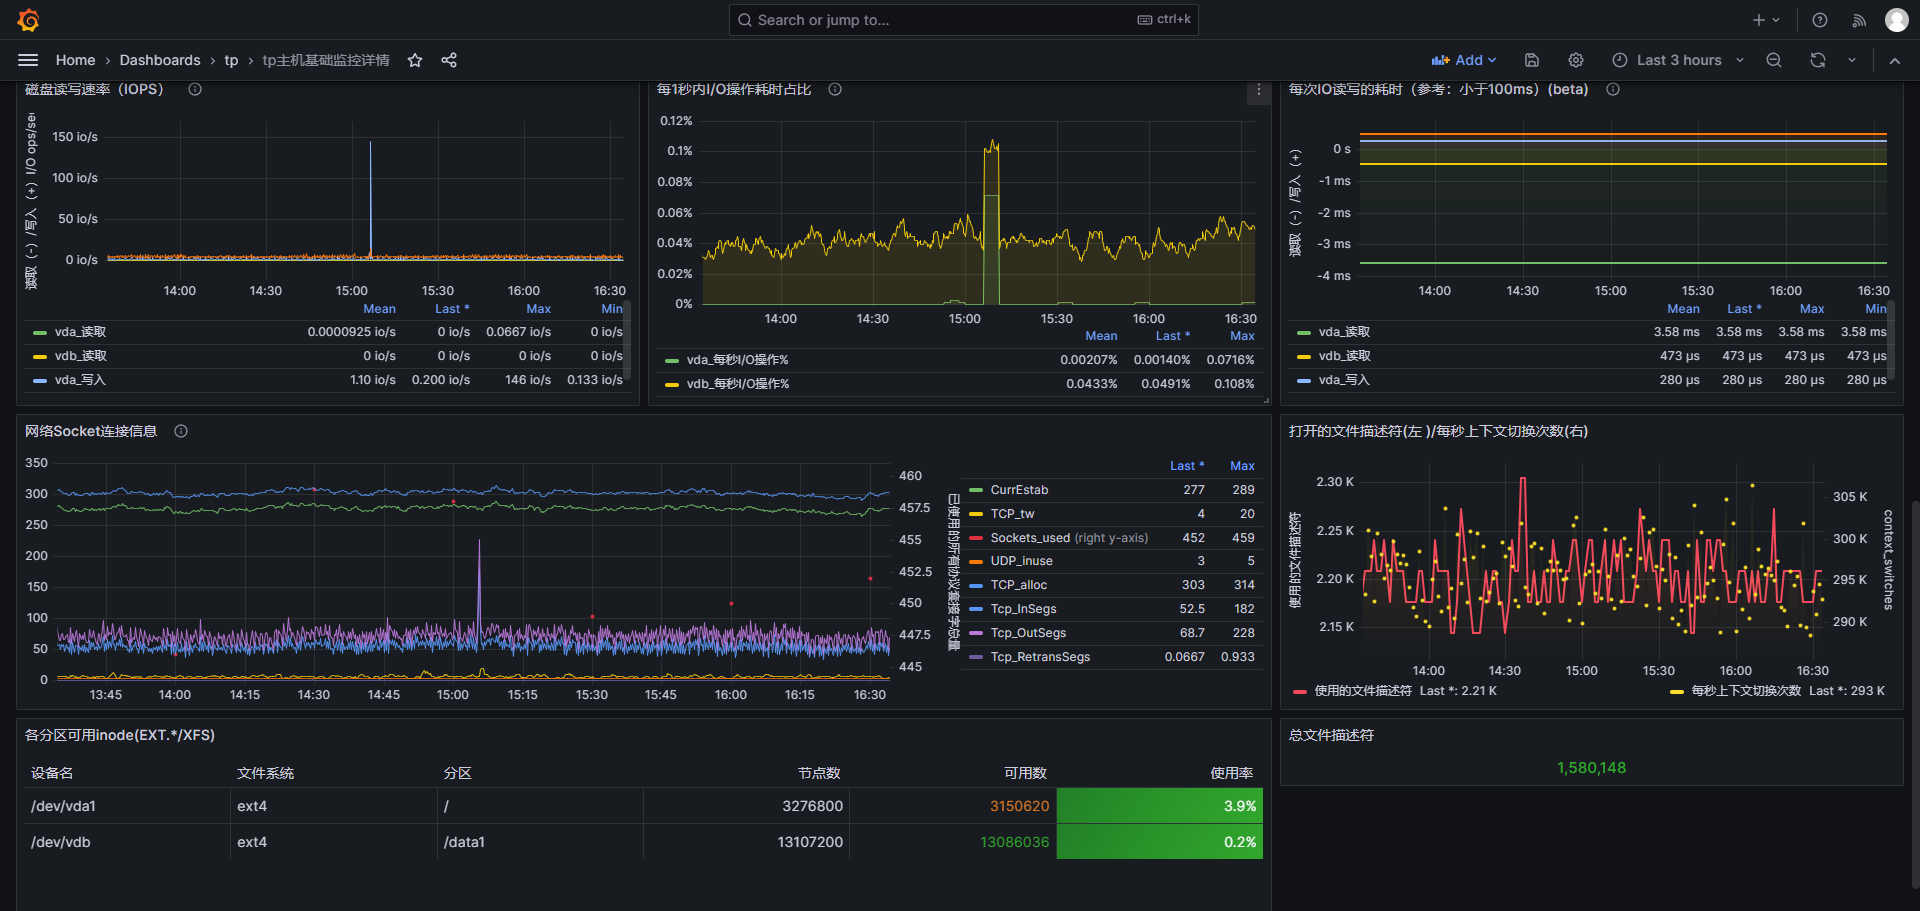Open refresh interval dropdown arrow
The height and width of the screenshot is (911, 1920).
(x=1851, y=60)
